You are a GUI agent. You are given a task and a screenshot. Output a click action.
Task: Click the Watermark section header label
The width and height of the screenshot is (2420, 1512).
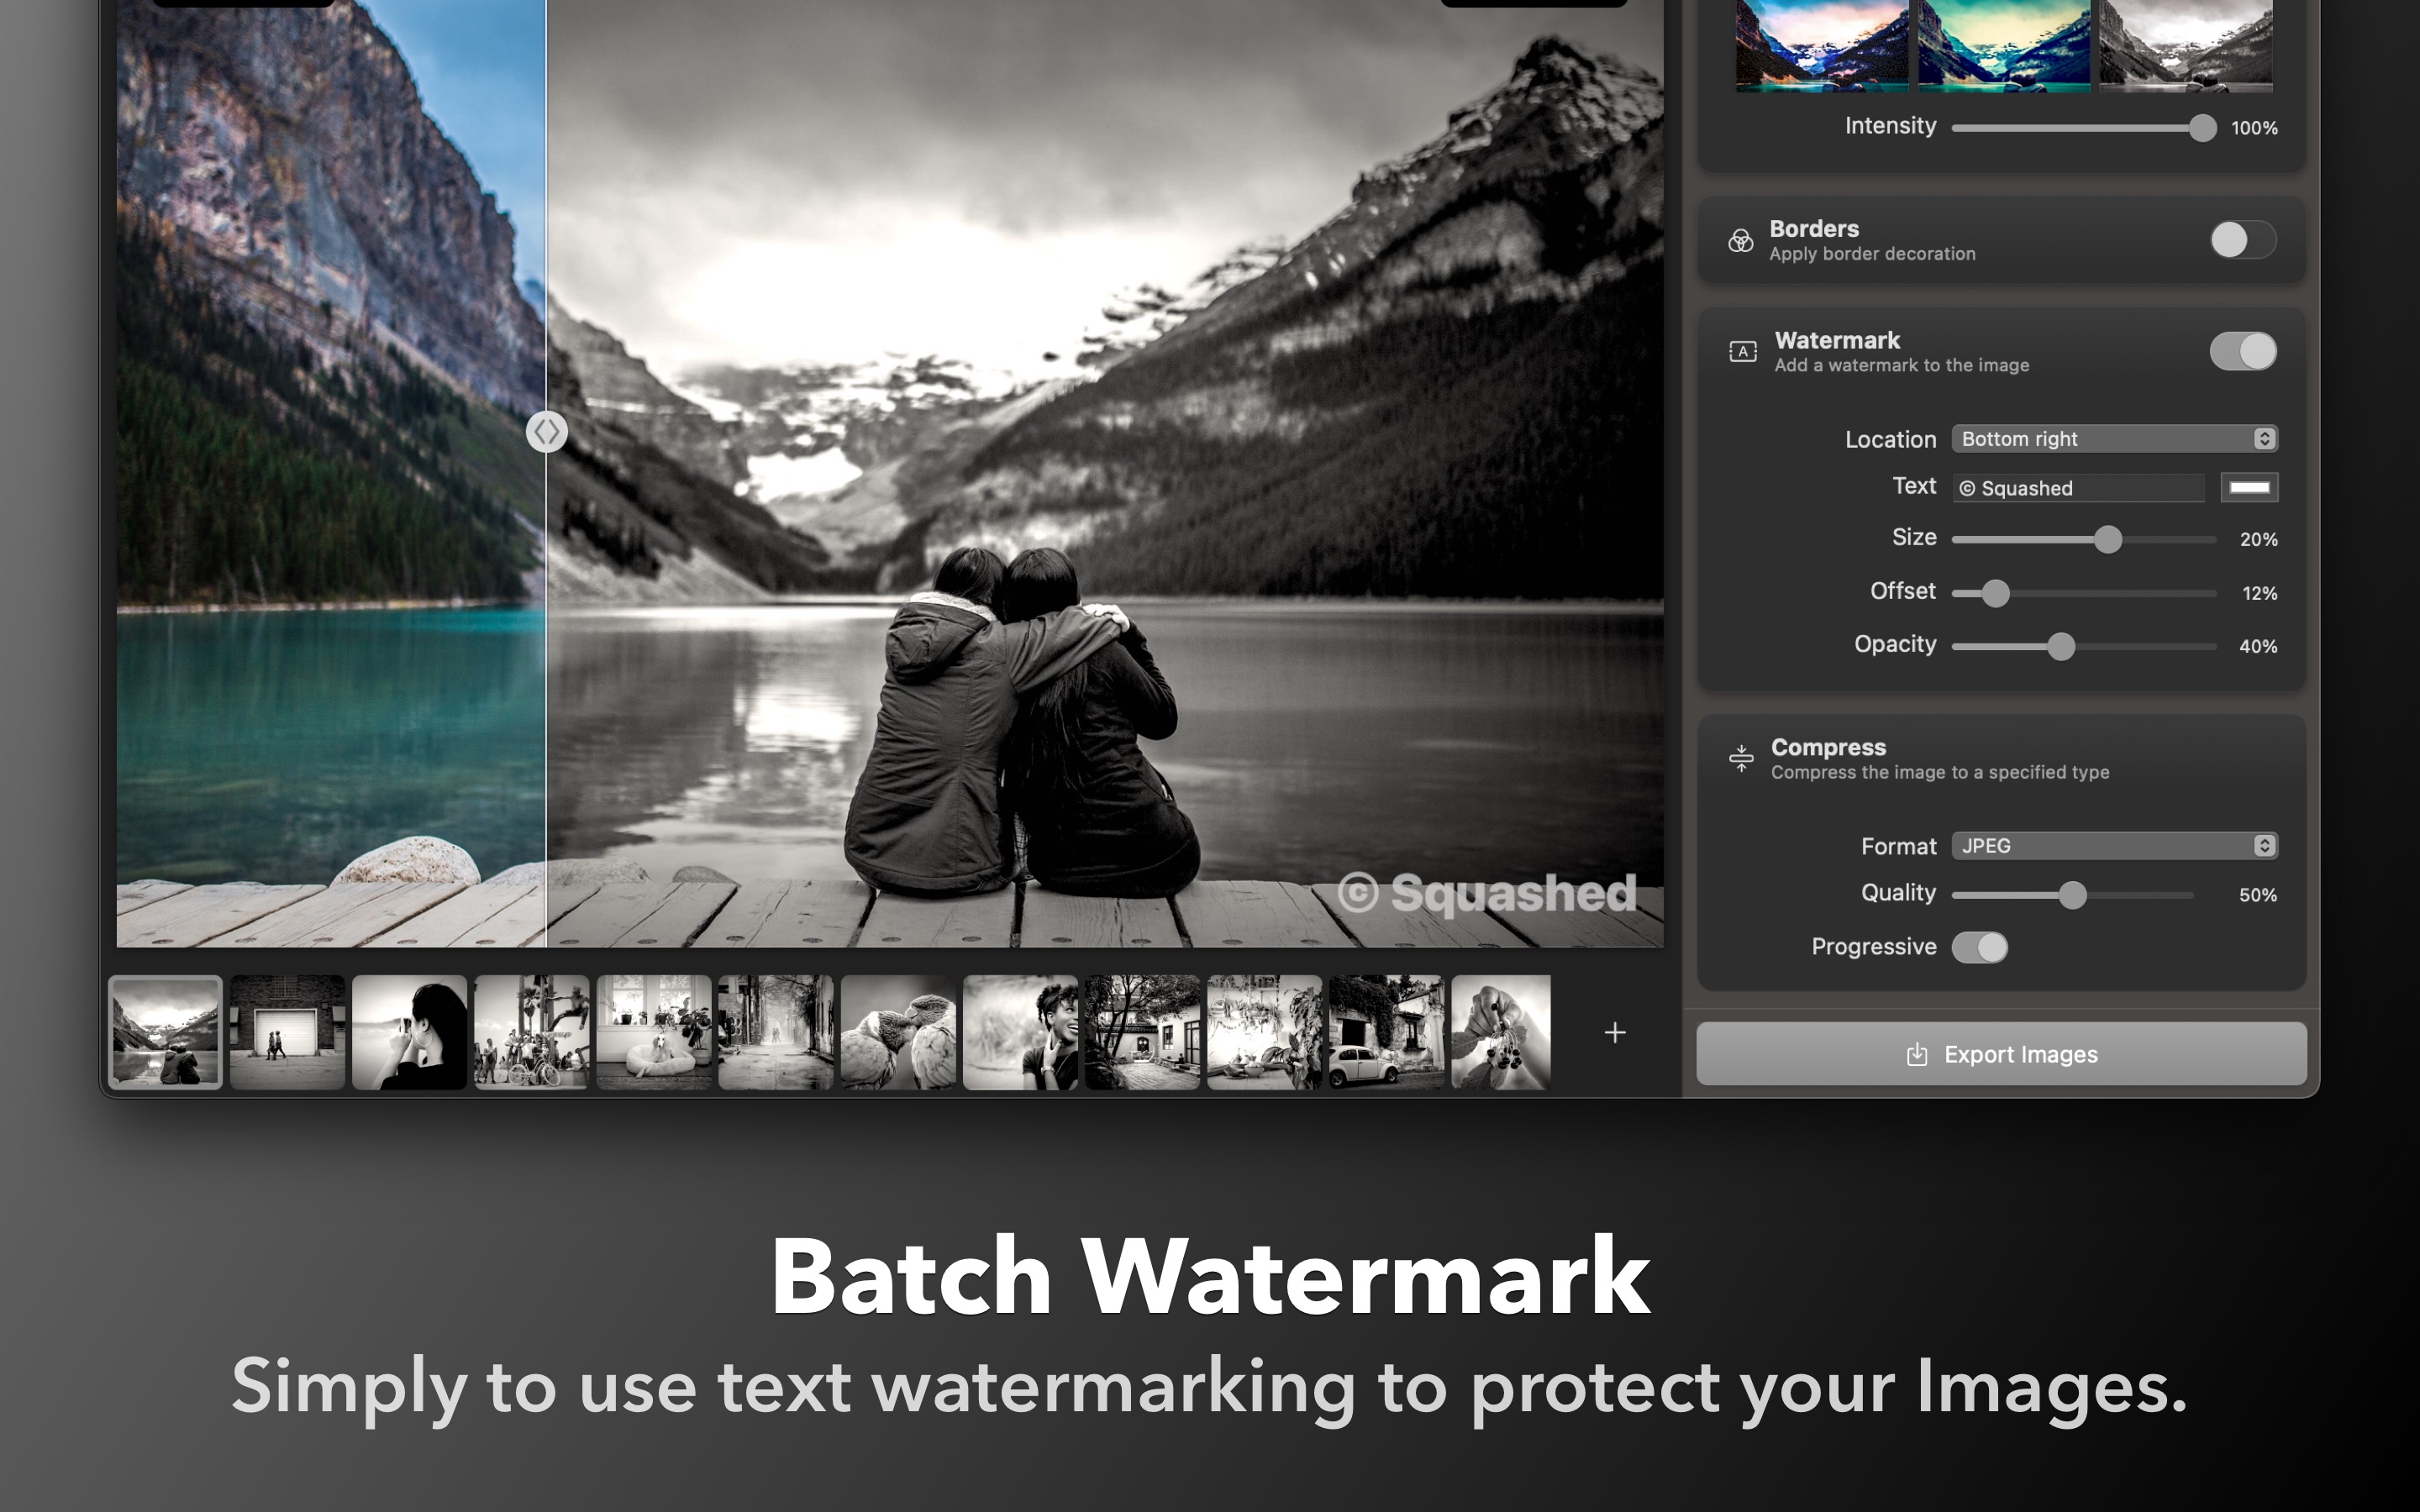(x=1836, y=340)
